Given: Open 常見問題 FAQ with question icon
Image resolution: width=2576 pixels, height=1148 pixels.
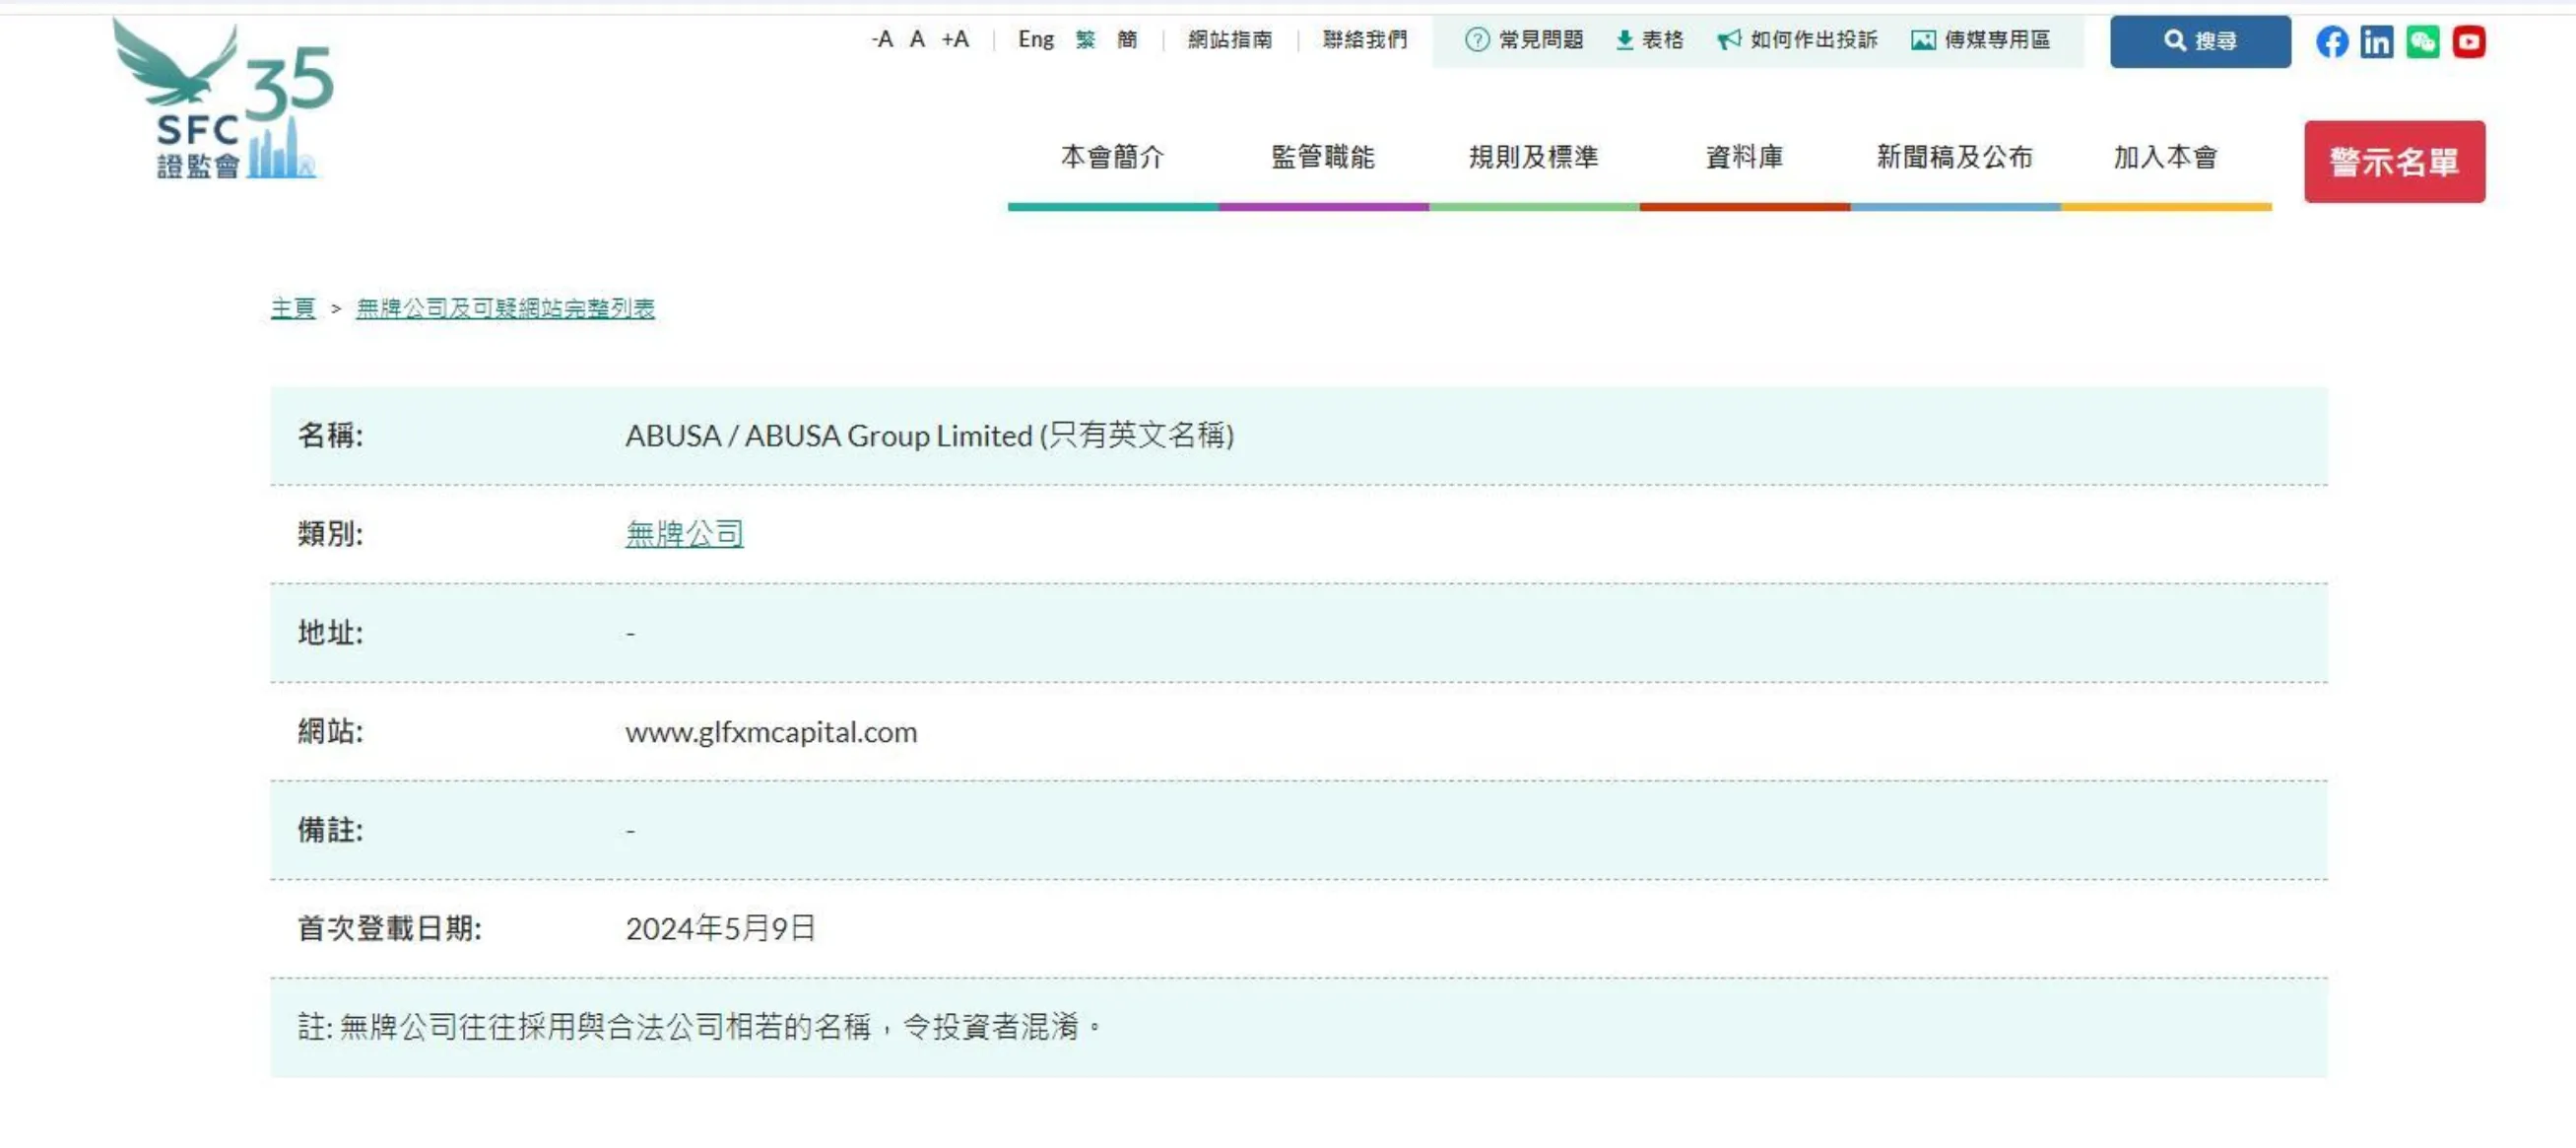Looking at the screenshot, I should point(1524,40).
